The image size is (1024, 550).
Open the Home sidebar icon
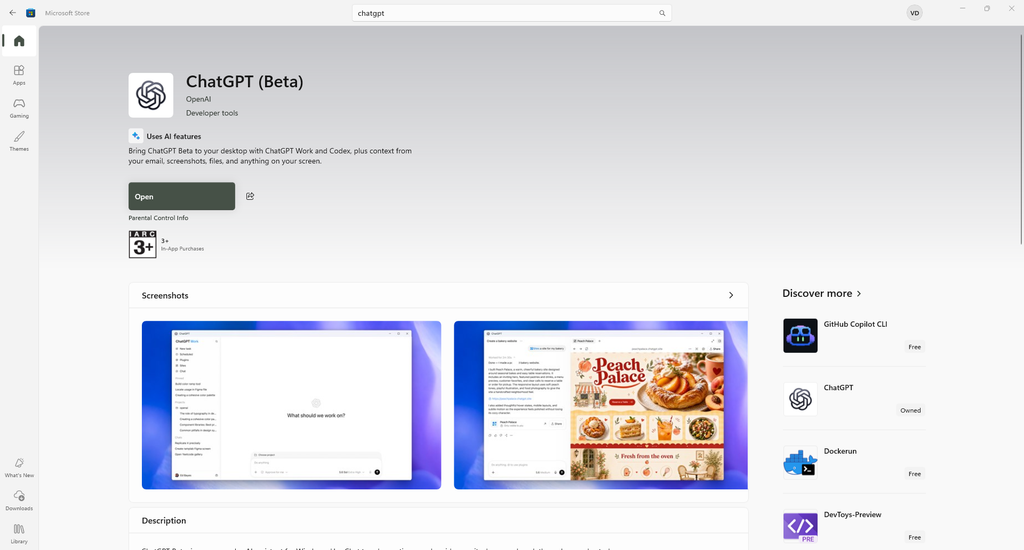tap(19, 41)
